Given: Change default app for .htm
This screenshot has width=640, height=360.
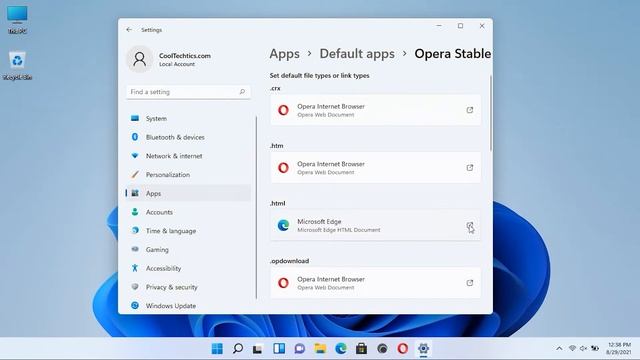Looking at the screenshot, I should click(375, 168).
